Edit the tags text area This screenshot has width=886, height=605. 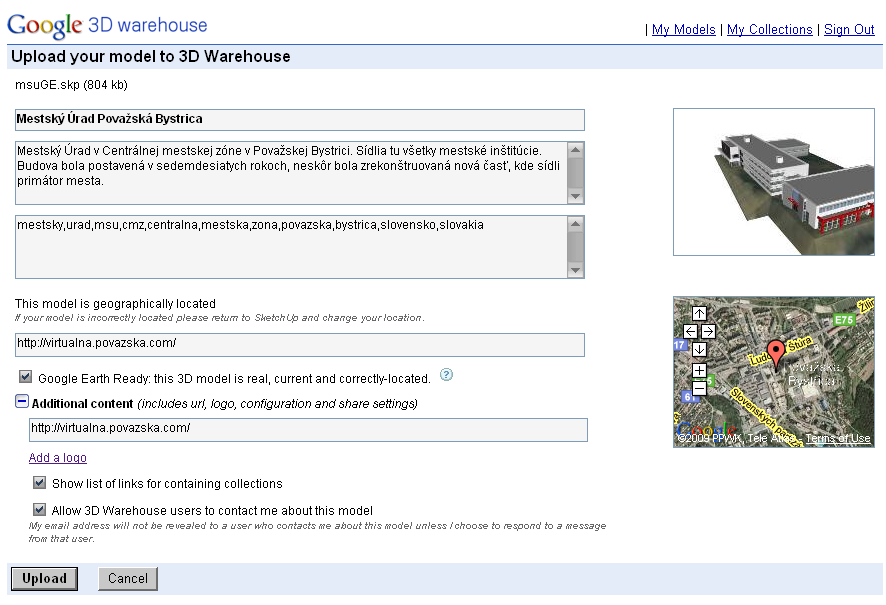click(291, 247)
